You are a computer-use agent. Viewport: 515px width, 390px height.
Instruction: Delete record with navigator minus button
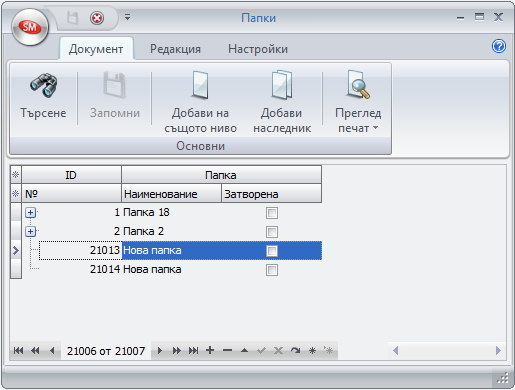tap(227, 350)
